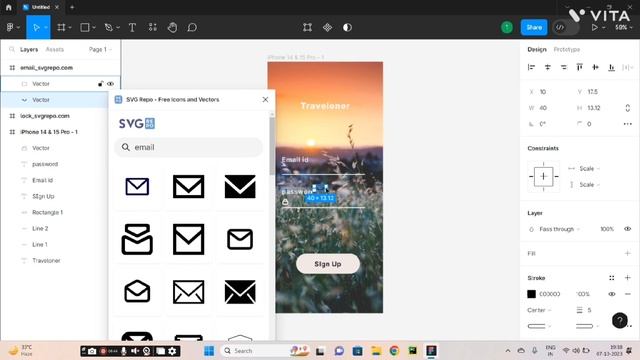Open the Resources tool
This screenshot has width=640, height=360.
pos(153,27)
